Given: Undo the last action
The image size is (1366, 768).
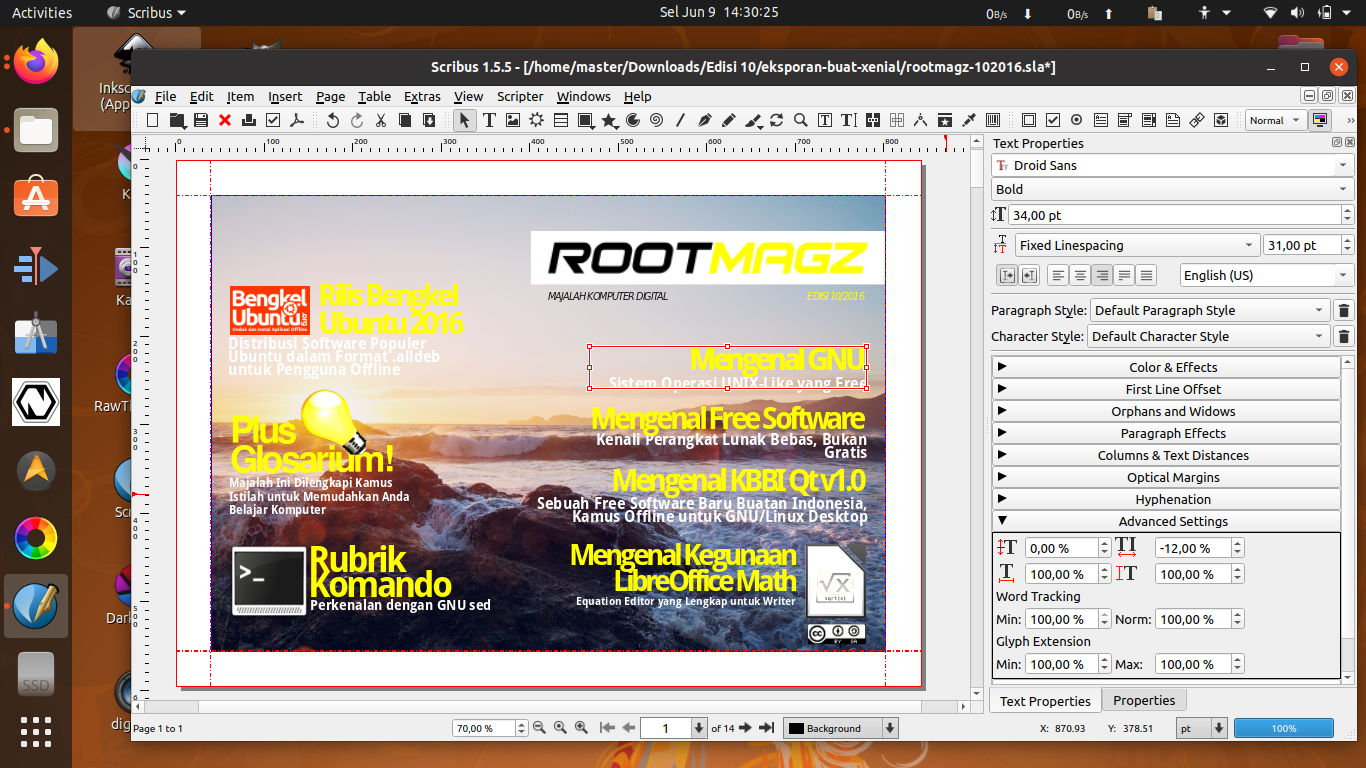Looking at the screenshot, I should coord(333,120).
